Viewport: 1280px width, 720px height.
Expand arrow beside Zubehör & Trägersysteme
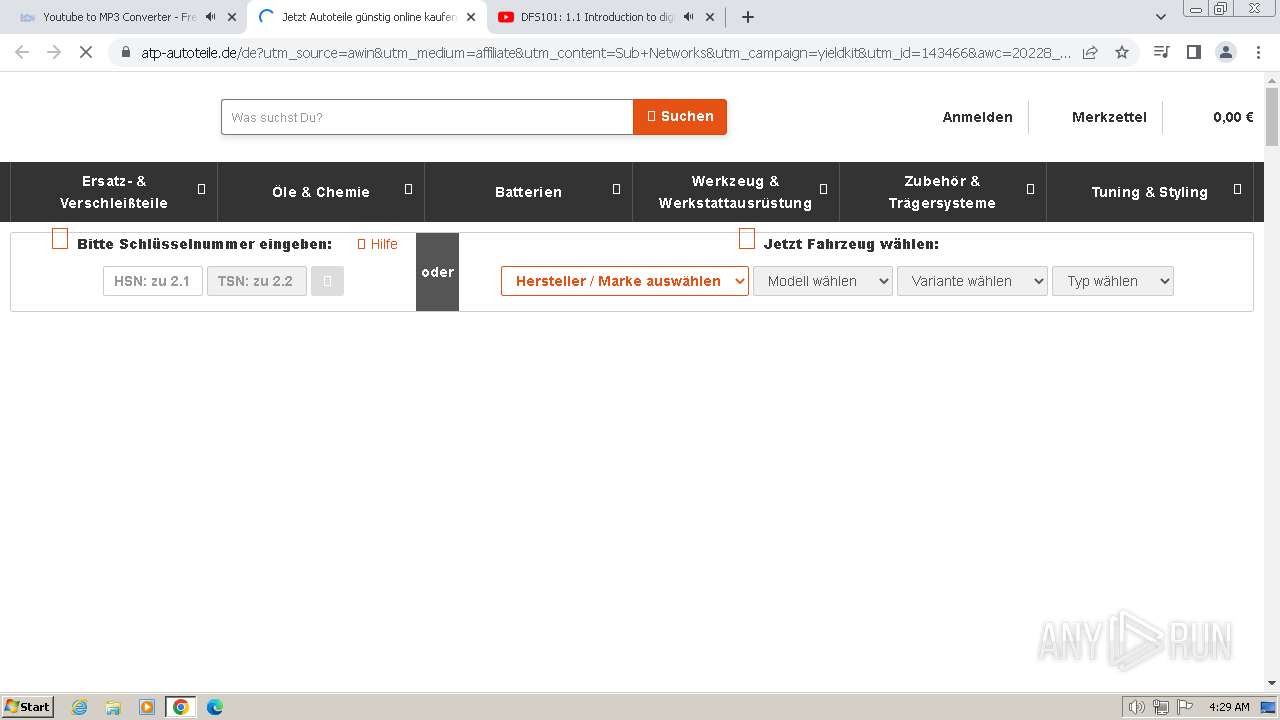coord(1030,189)
